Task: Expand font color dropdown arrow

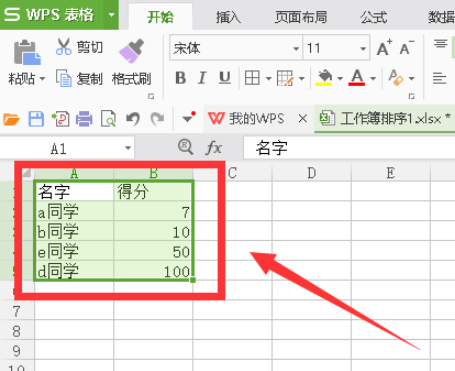Action: tap(373, 79)
